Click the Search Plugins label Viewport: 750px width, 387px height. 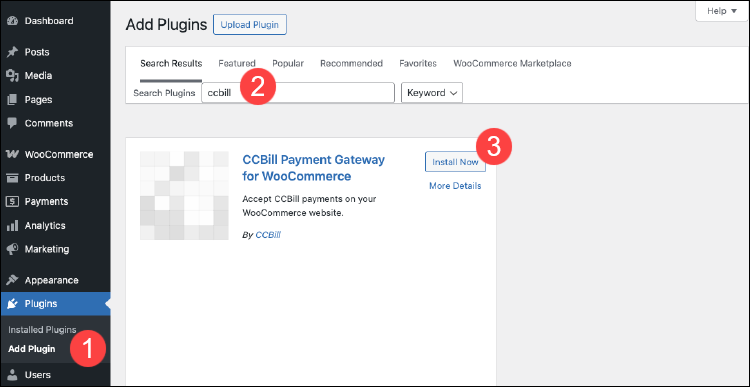pos(165,93)
